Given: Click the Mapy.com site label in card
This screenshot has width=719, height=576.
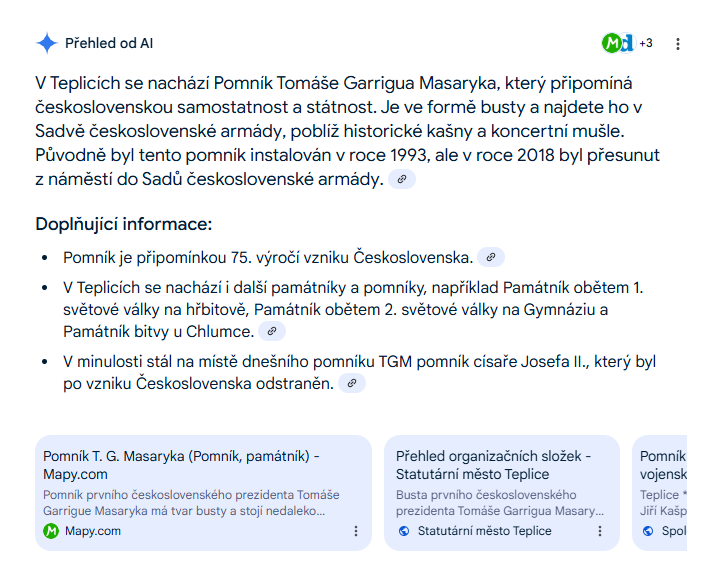Looking at the screenshot, I should pos(93,531).
